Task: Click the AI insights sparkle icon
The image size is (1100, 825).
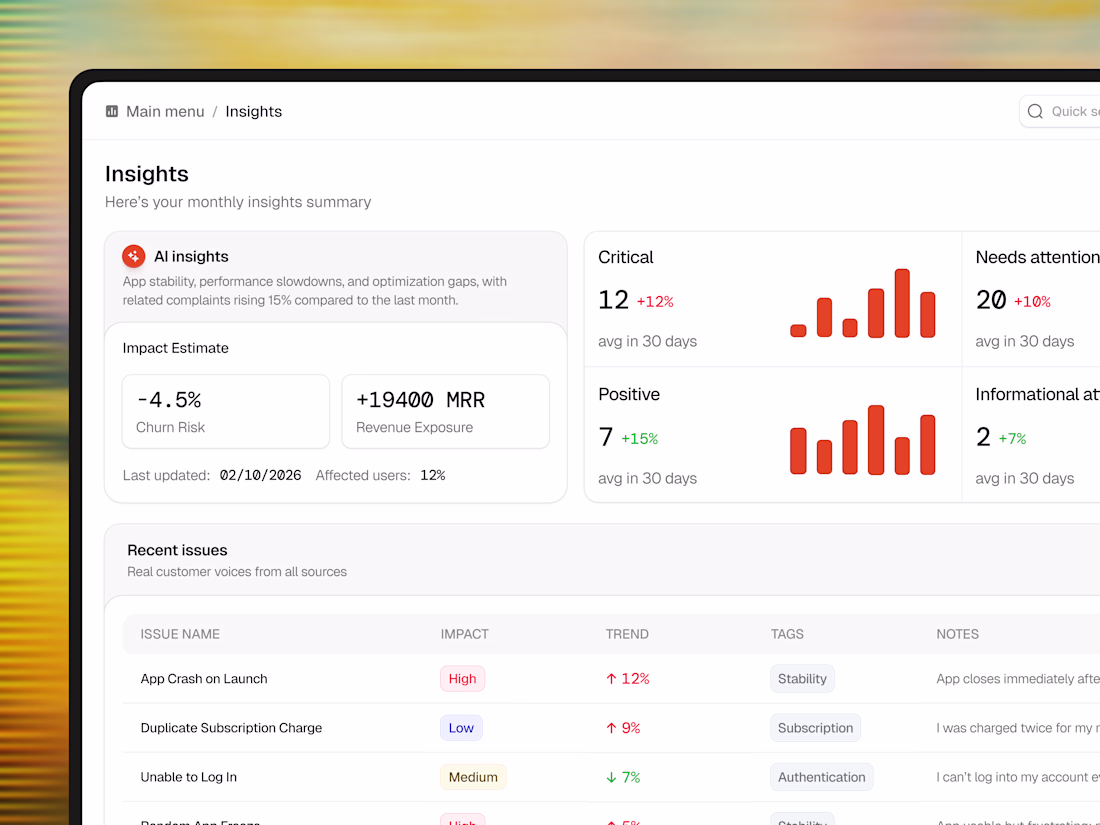Action: tap(133, 256)
